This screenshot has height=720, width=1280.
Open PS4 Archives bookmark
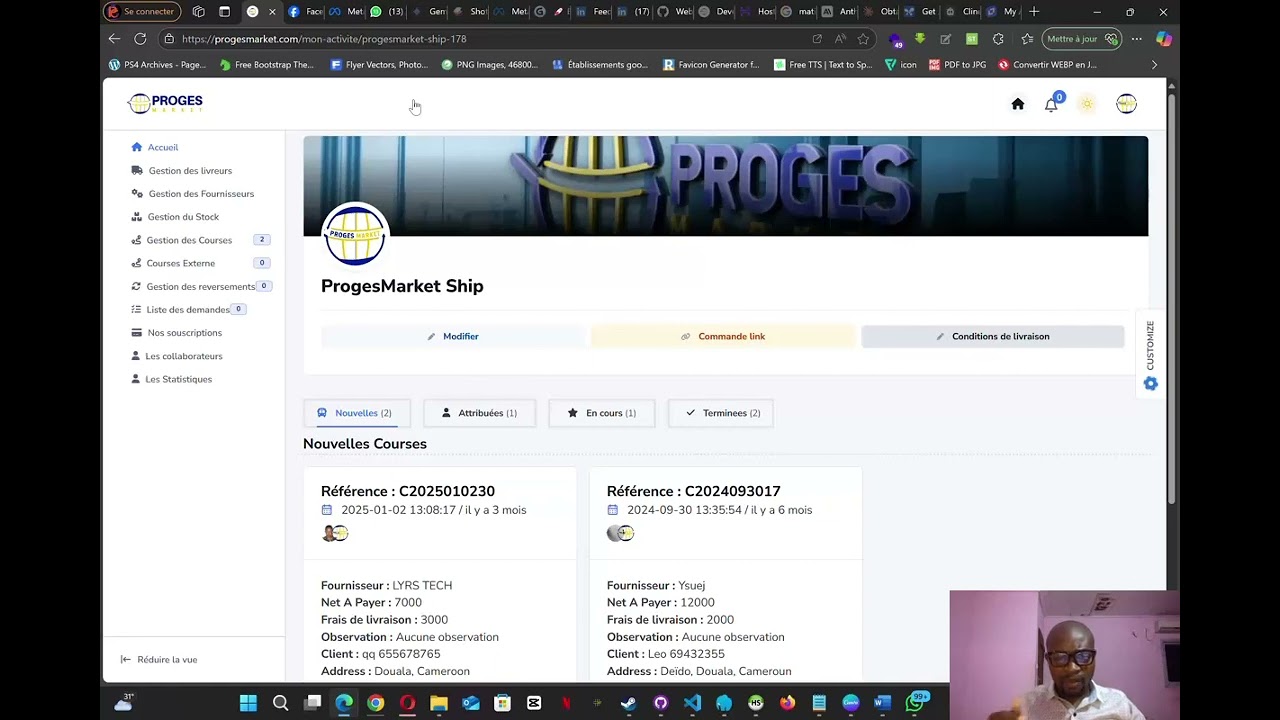158,65
